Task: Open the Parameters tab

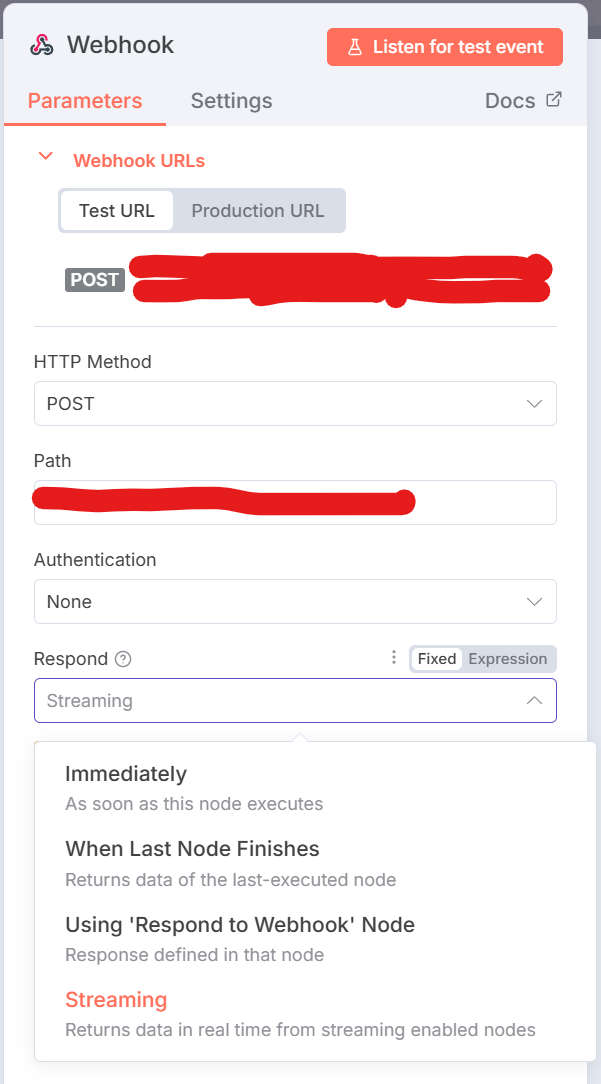Action: coord(85,101)
